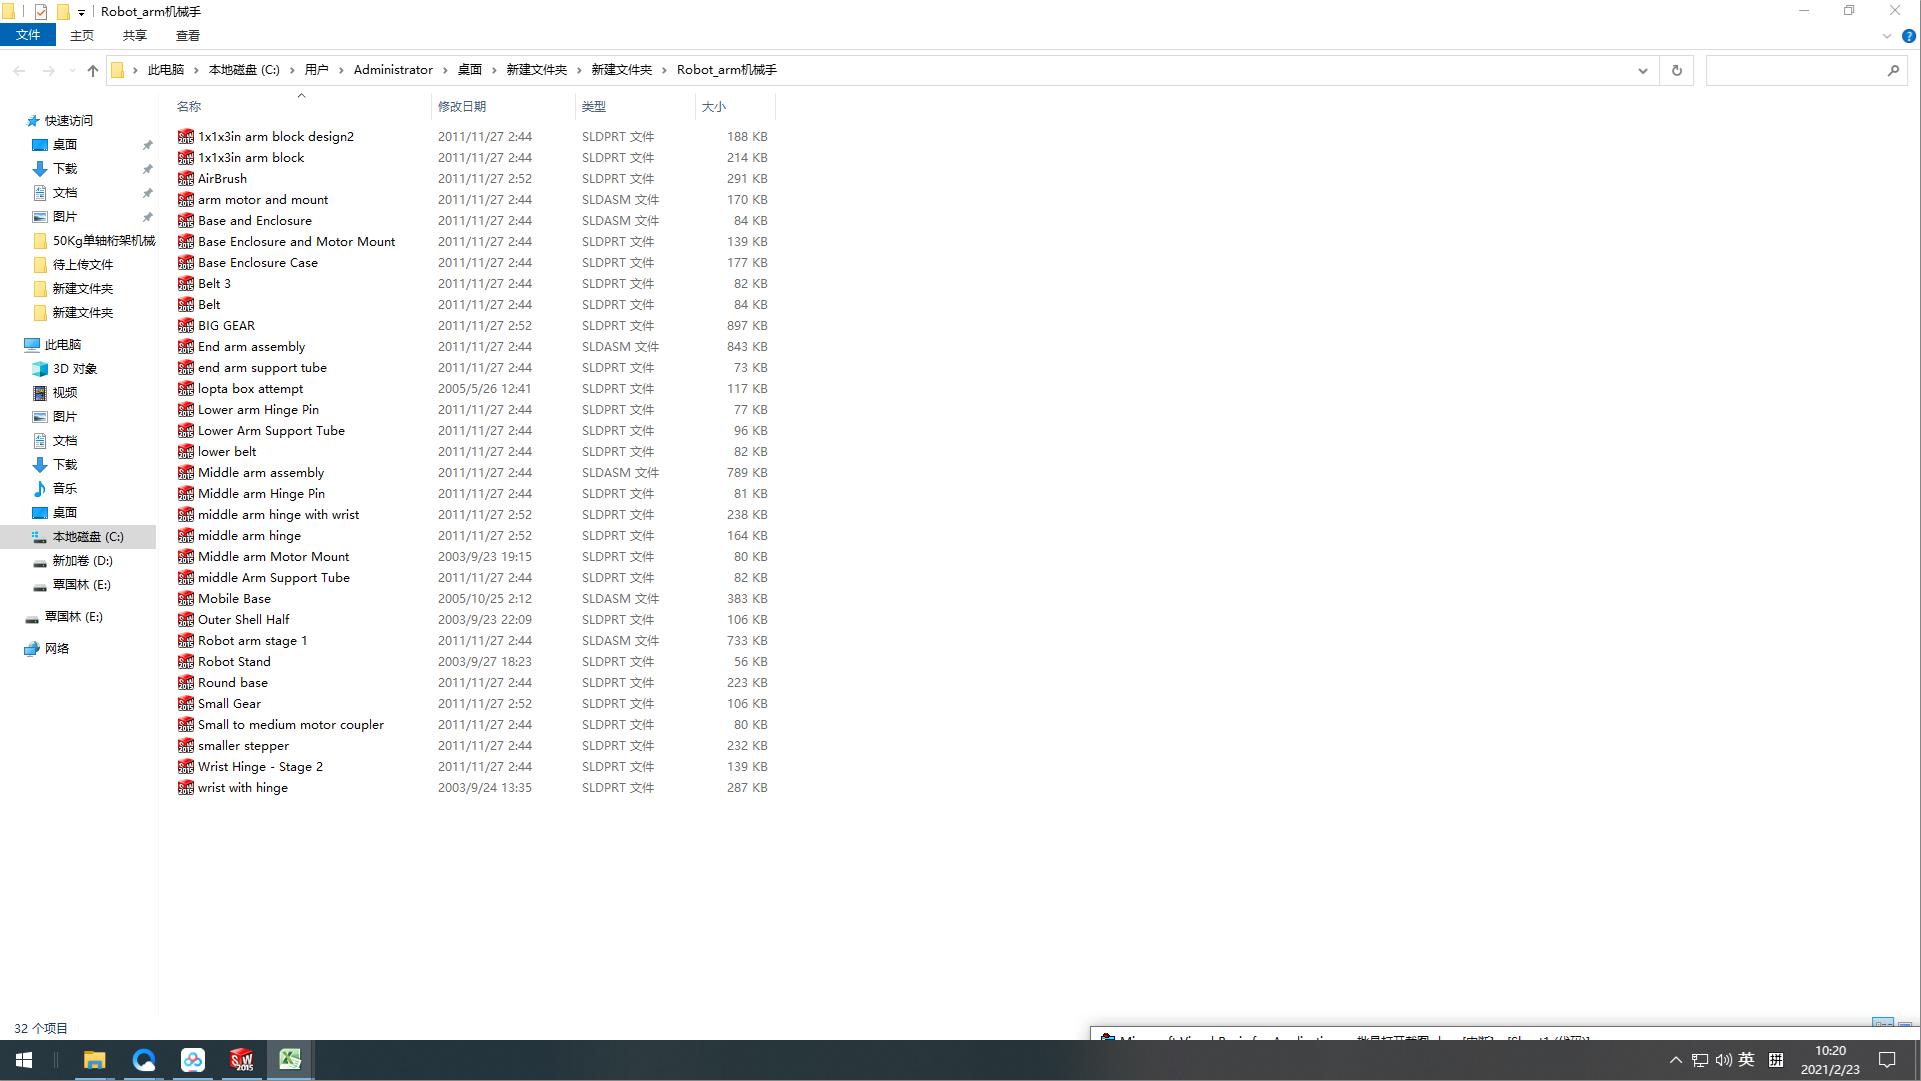
Task: Sort files by the 修改日期 column header
Action: point(462,106)
